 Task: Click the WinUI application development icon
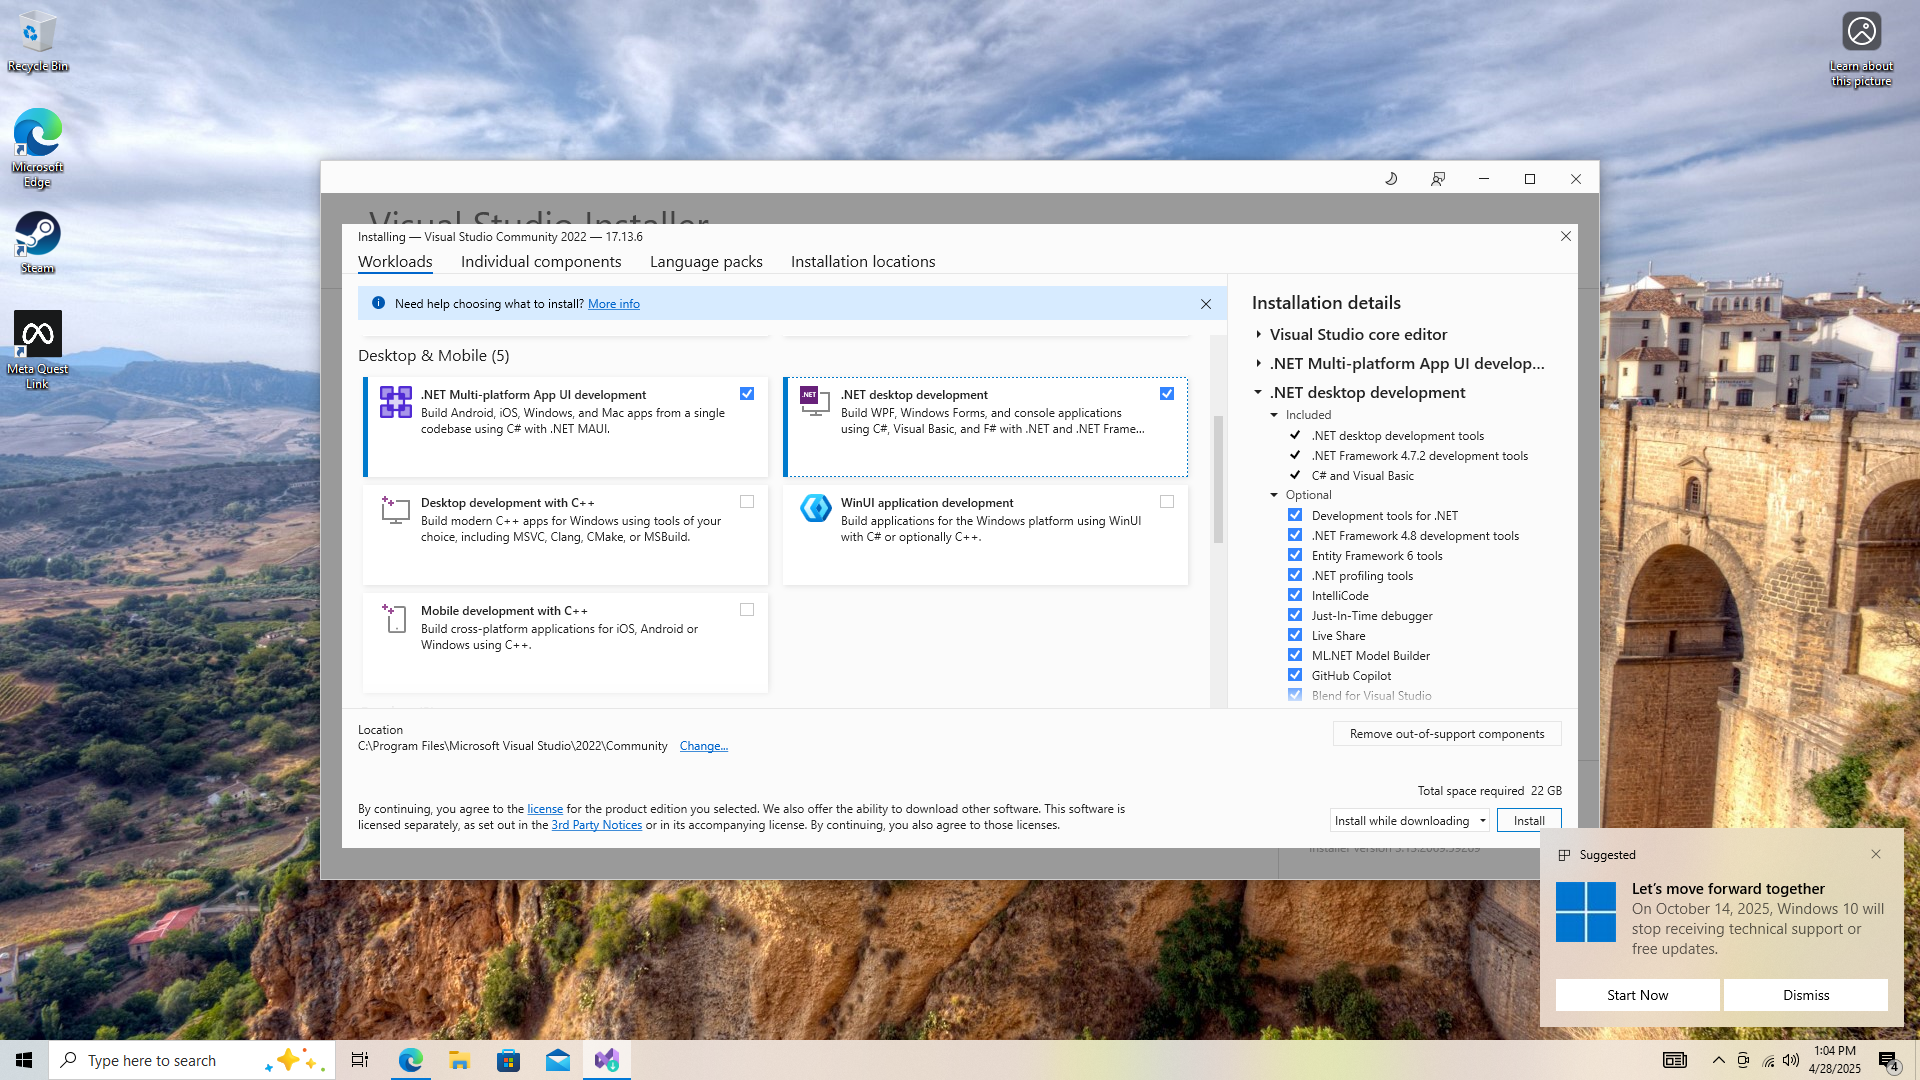[x=815, y=508]
